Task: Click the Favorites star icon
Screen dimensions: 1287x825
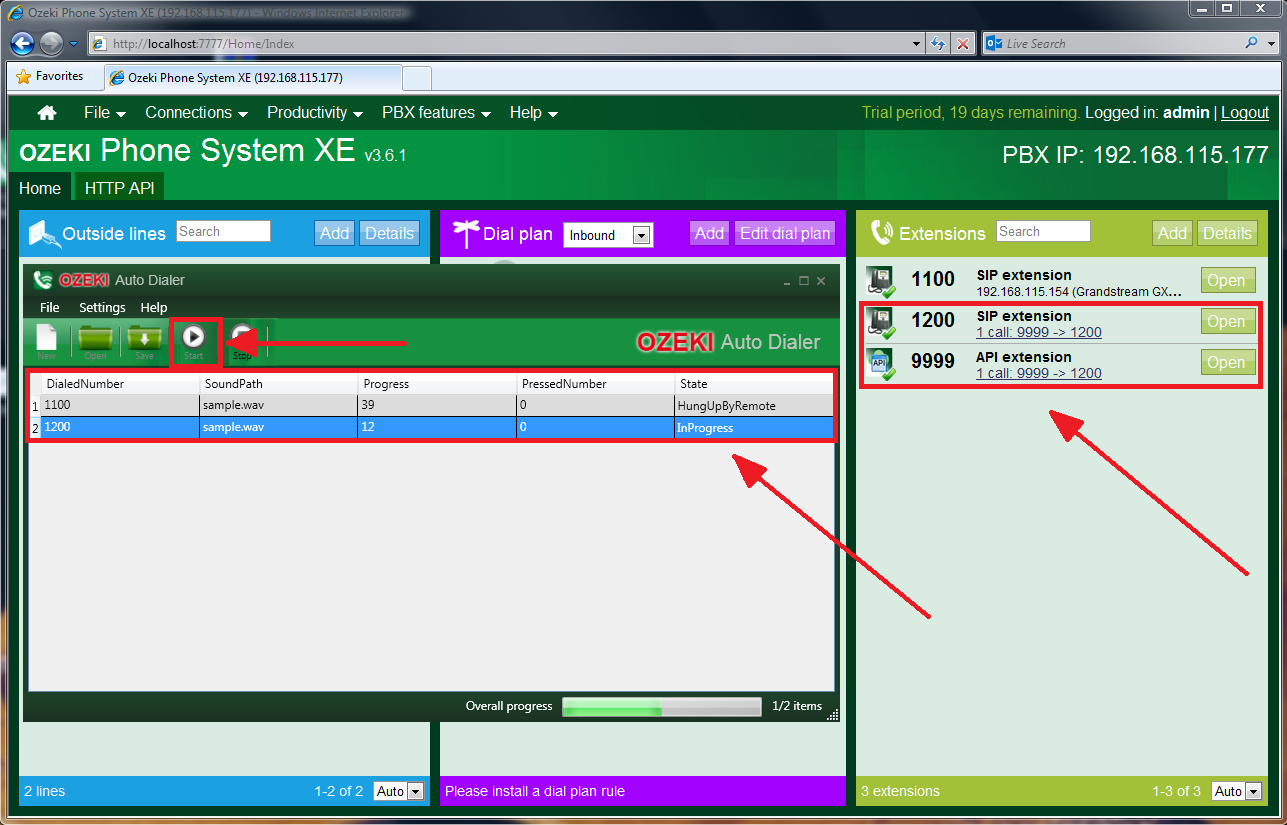Action: pyautogui.click(x=24, y=77)
